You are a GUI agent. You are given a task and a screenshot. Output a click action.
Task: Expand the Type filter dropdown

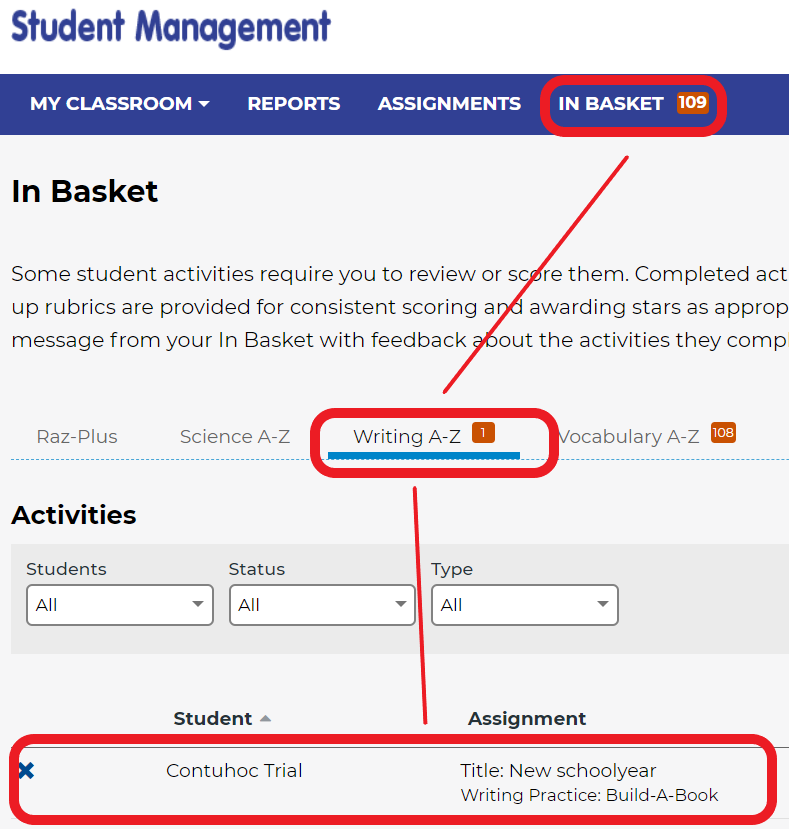[x=525, y=605]
